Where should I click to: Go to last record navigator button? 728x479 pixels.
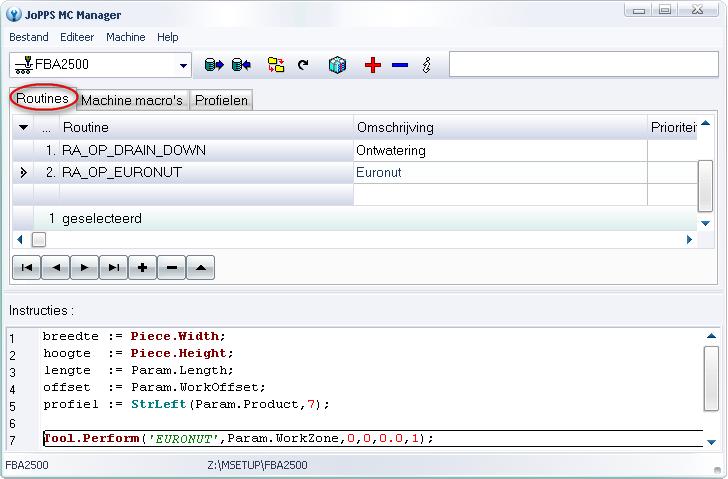click(113, 267)
